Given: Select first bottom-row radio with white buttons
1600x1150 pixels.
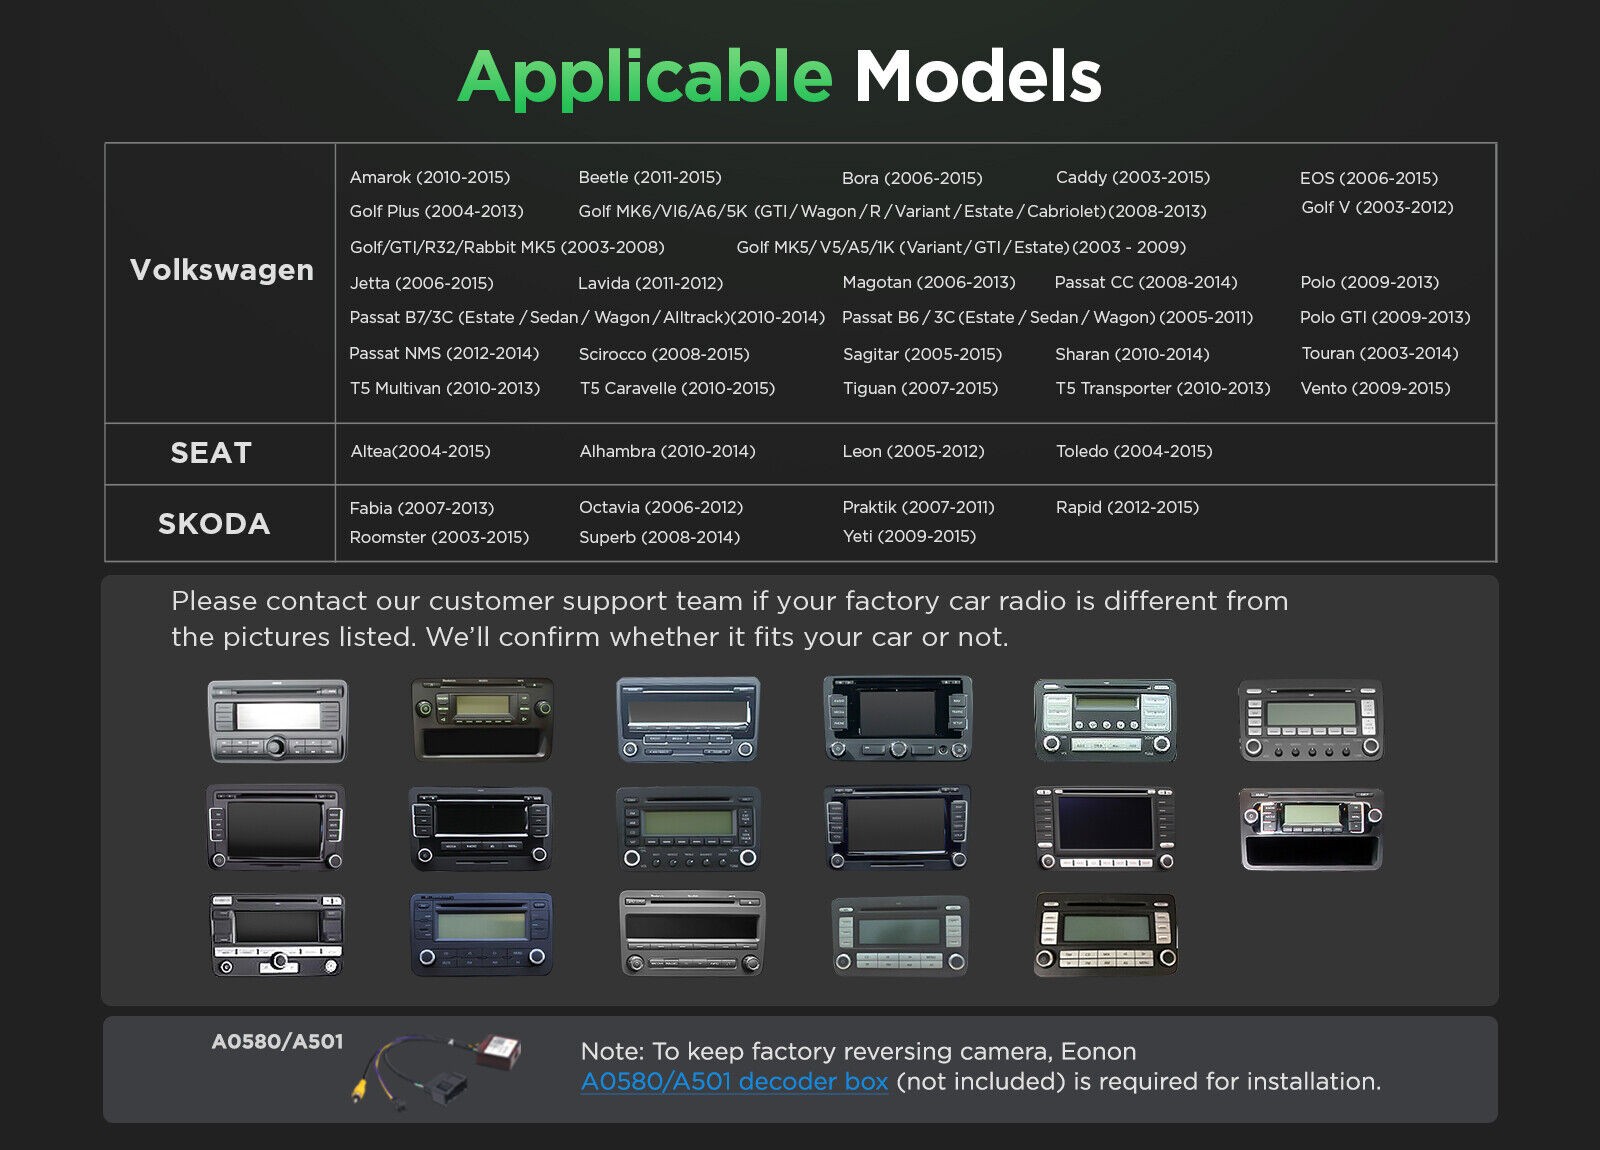Looking at the screenshot, I should click(277, 935).
